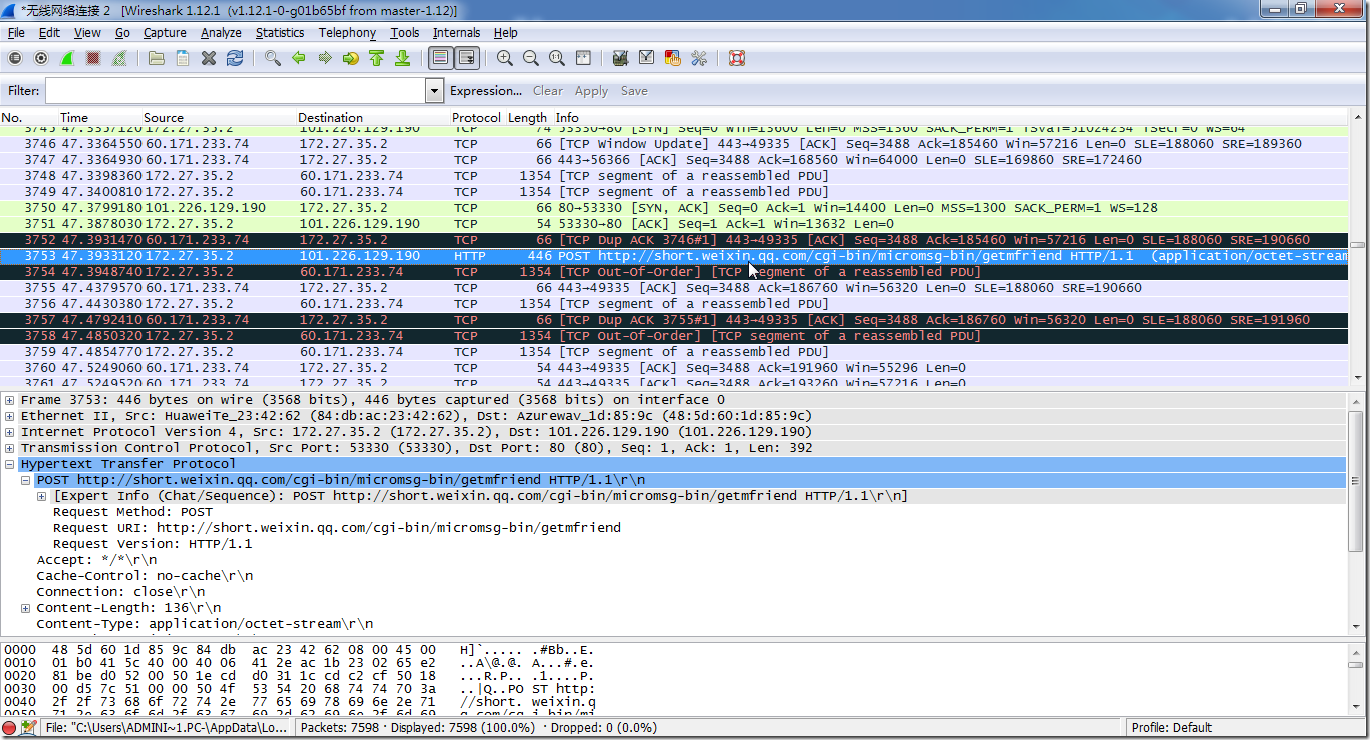Open the capture interfaces list icon

[15, 58]
